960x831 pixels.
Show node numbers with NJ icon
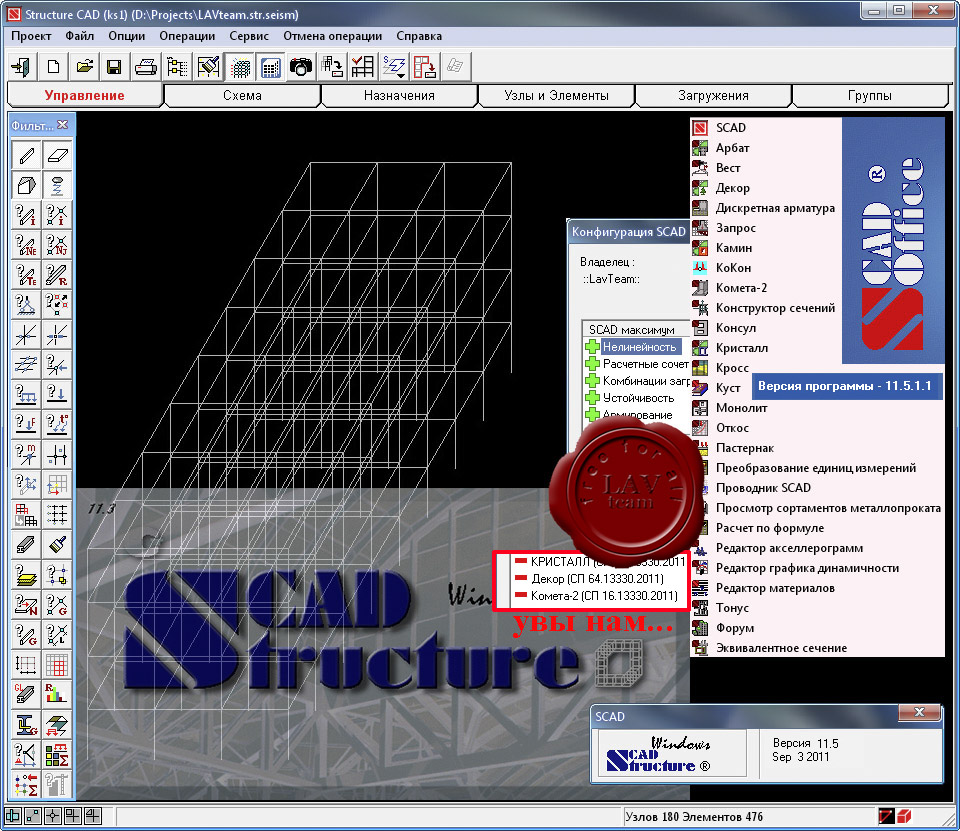tap(57, 245)
